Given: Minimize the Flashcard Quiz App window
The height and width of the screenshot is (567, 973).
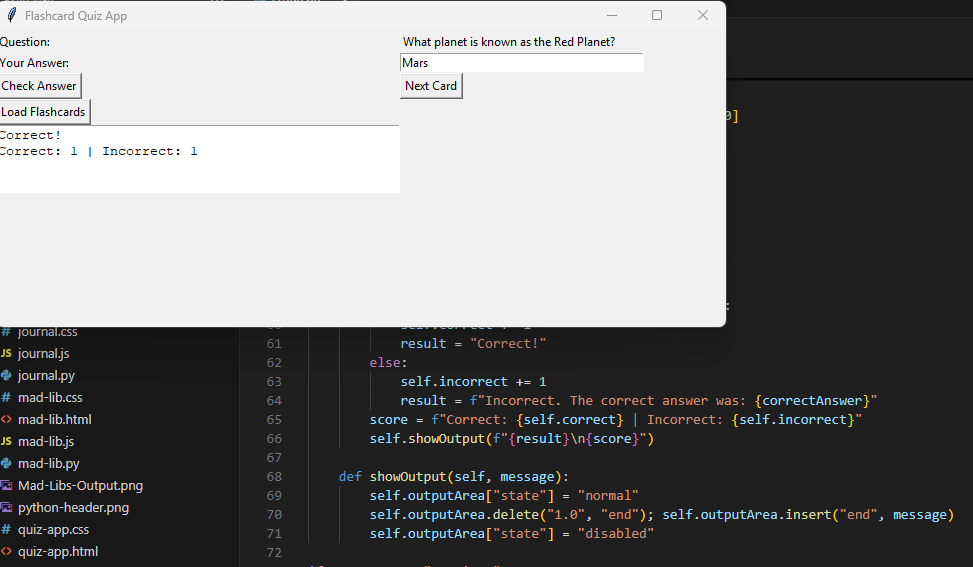Looking at the screenshot, I should pos(612,16).
